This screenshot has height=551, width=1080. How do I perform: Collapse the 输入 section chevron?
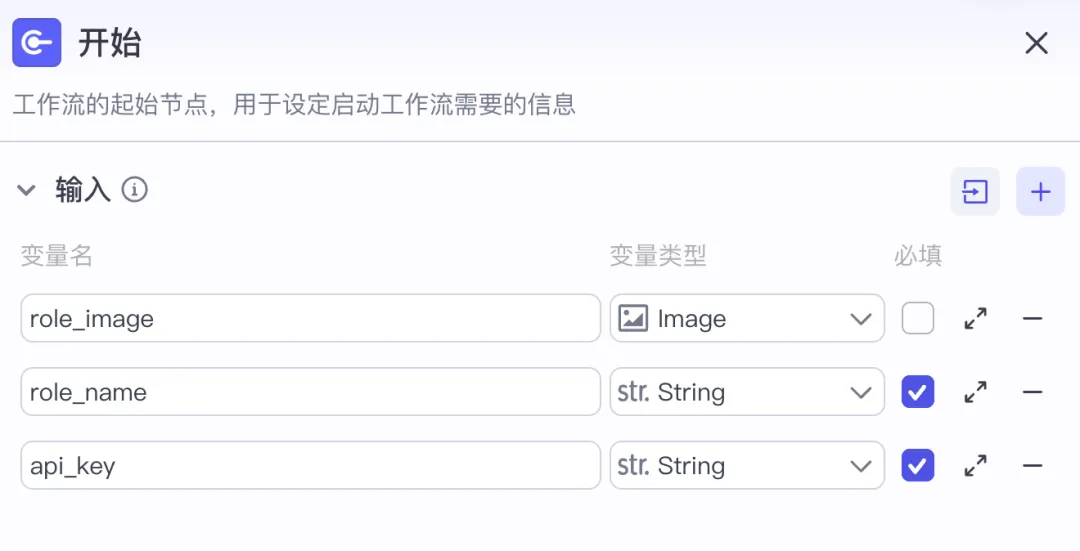point(26,190)
